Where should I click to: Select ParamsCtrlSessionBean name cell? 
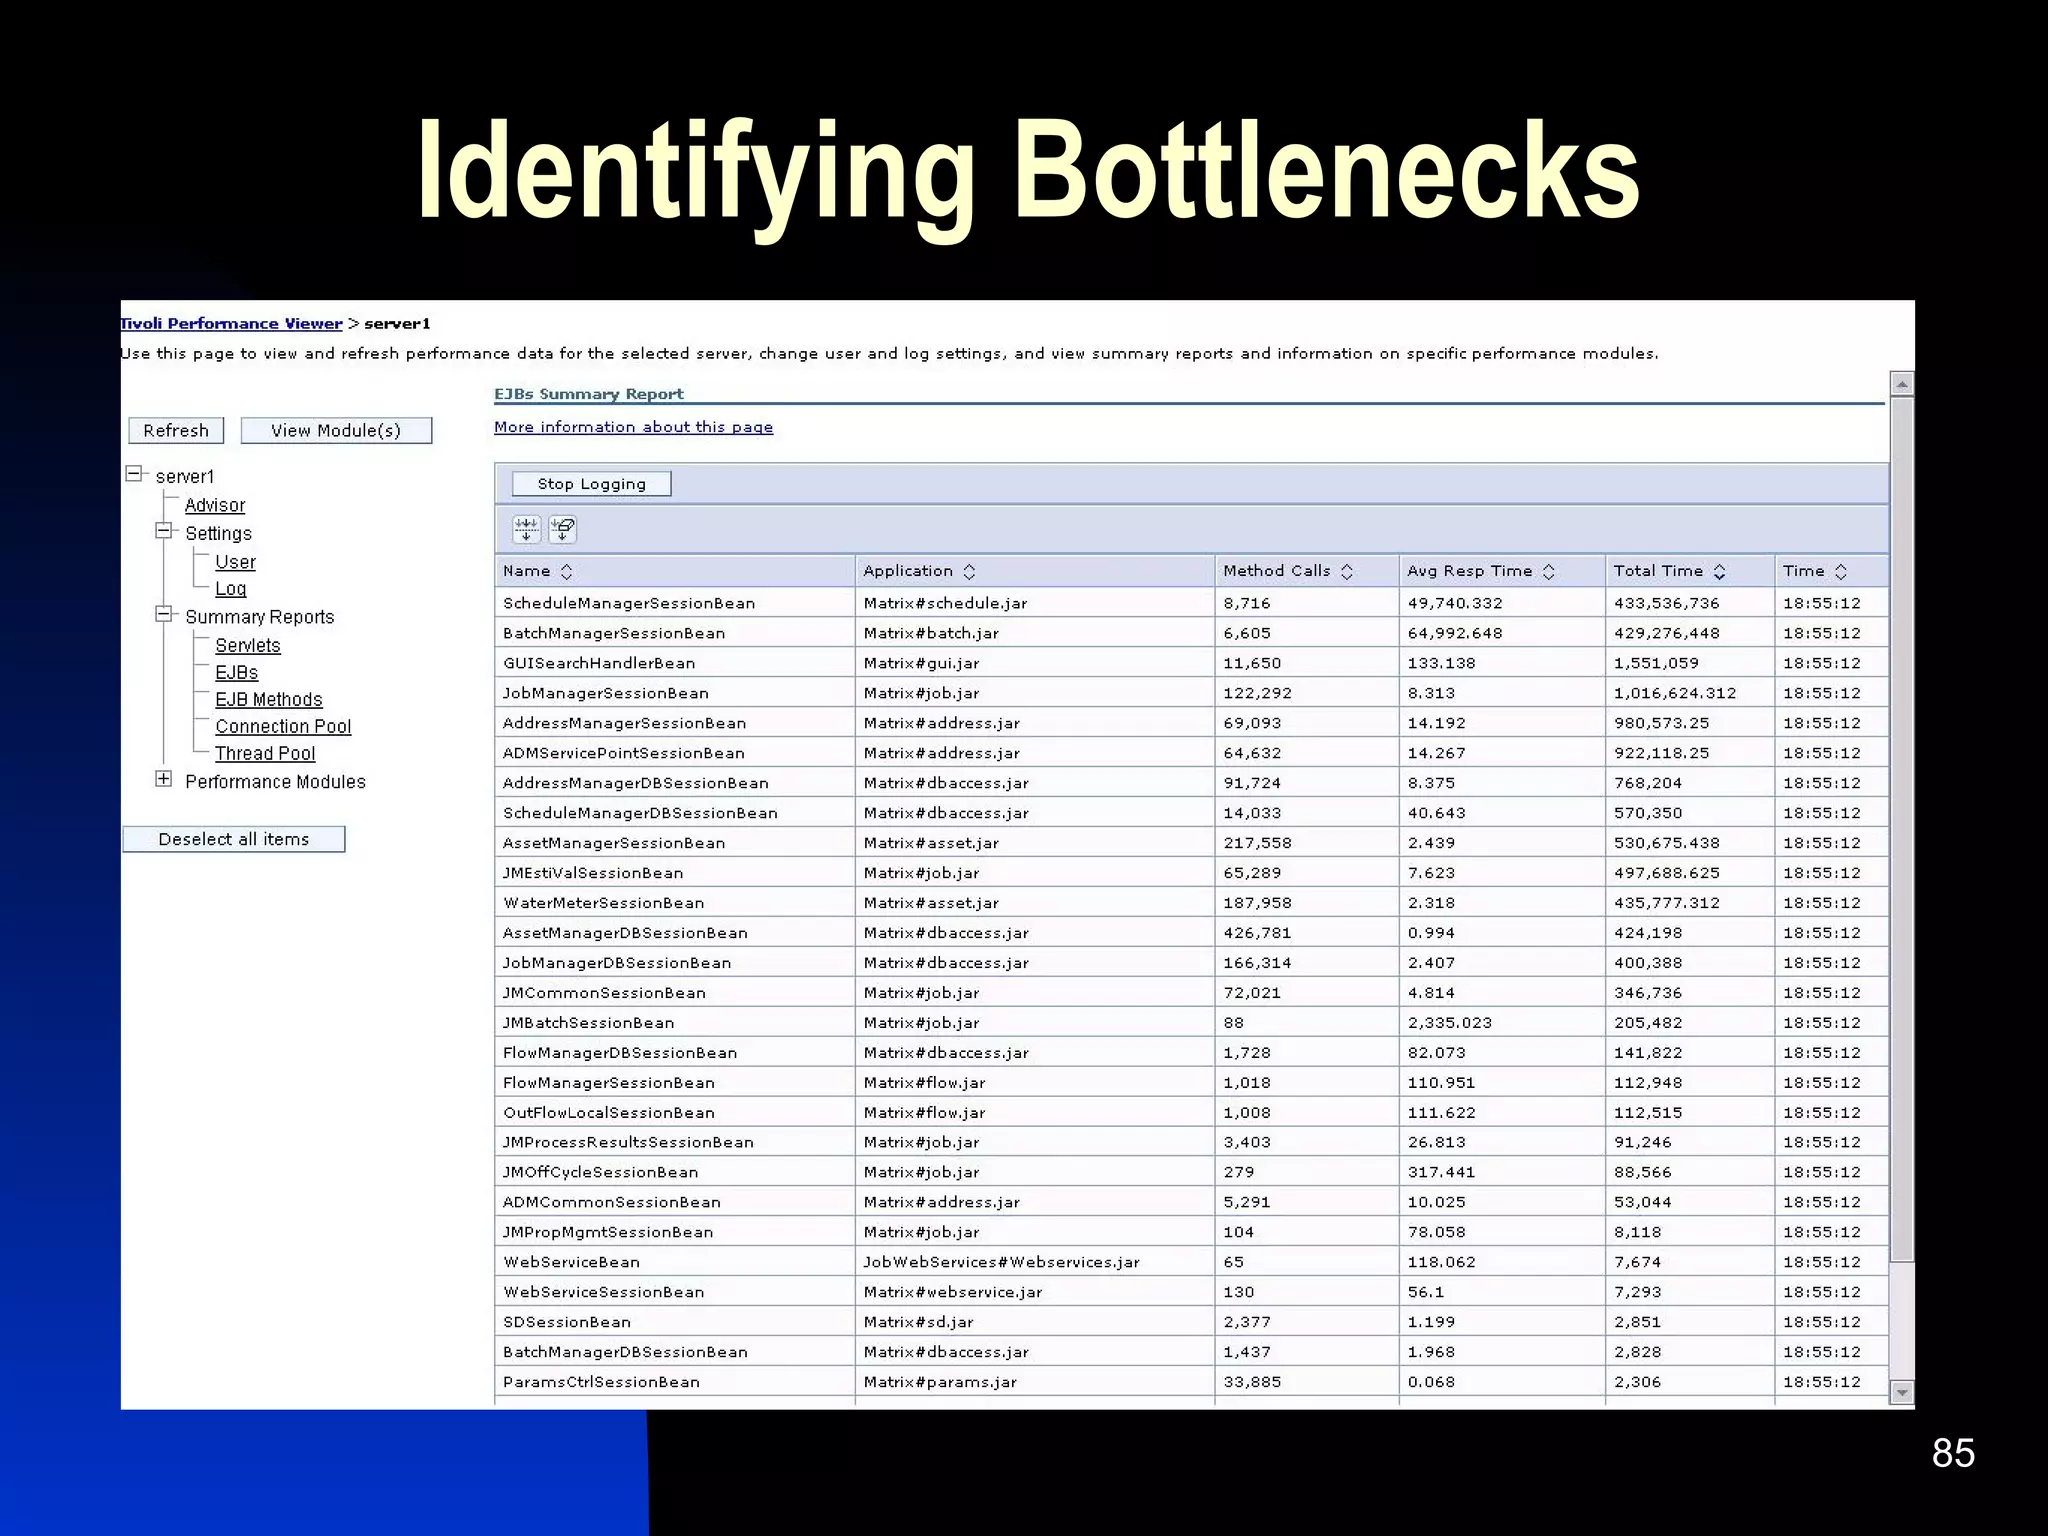[x=675, y=1382]
